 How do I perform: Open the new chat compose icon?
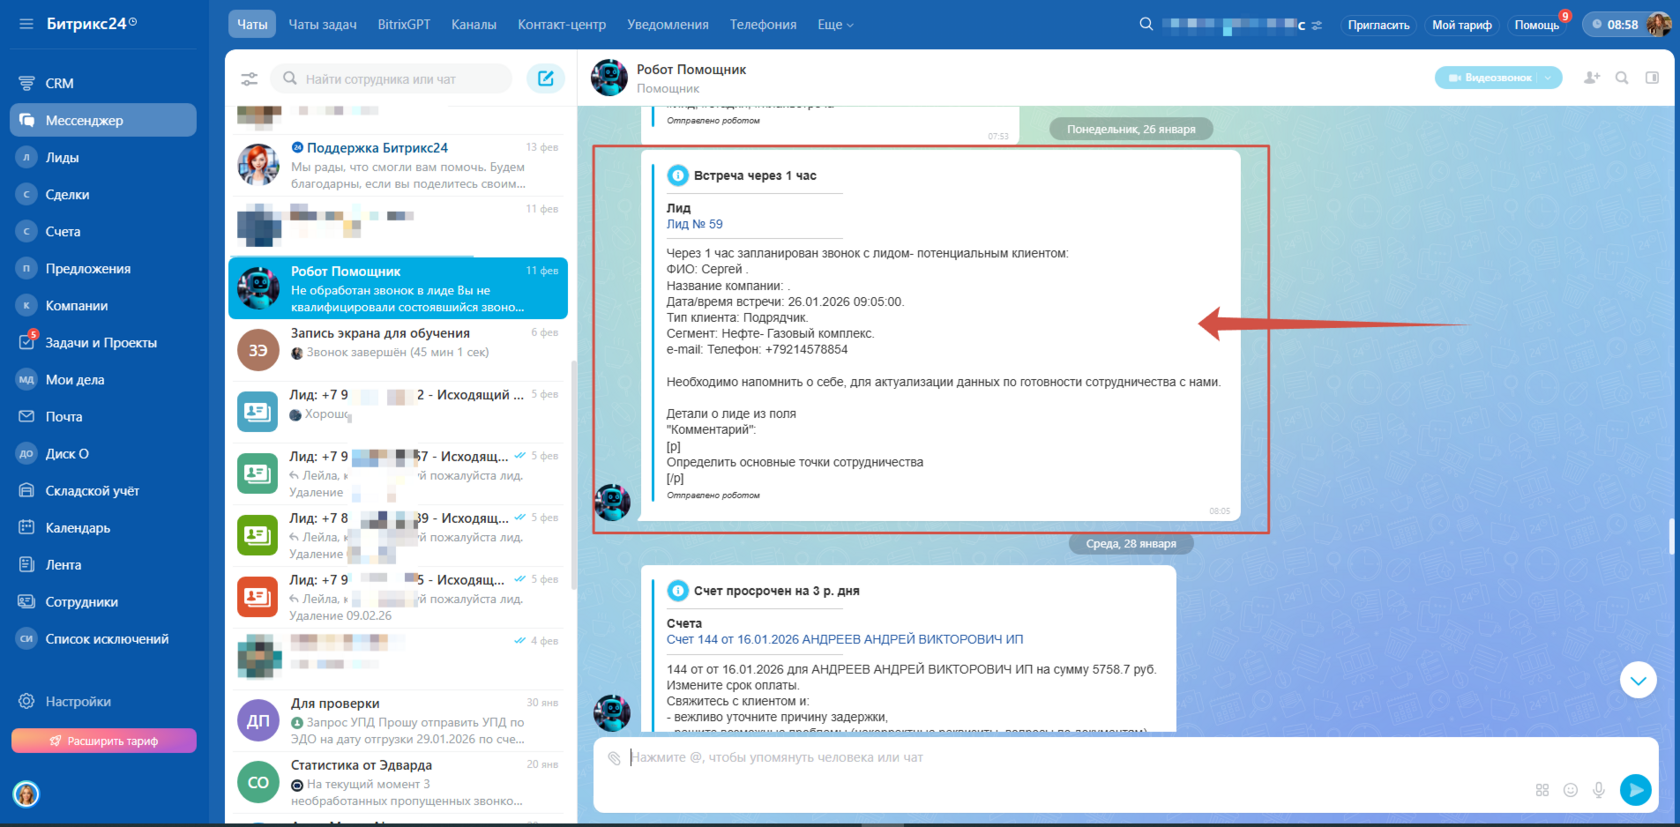pos(546,78)
